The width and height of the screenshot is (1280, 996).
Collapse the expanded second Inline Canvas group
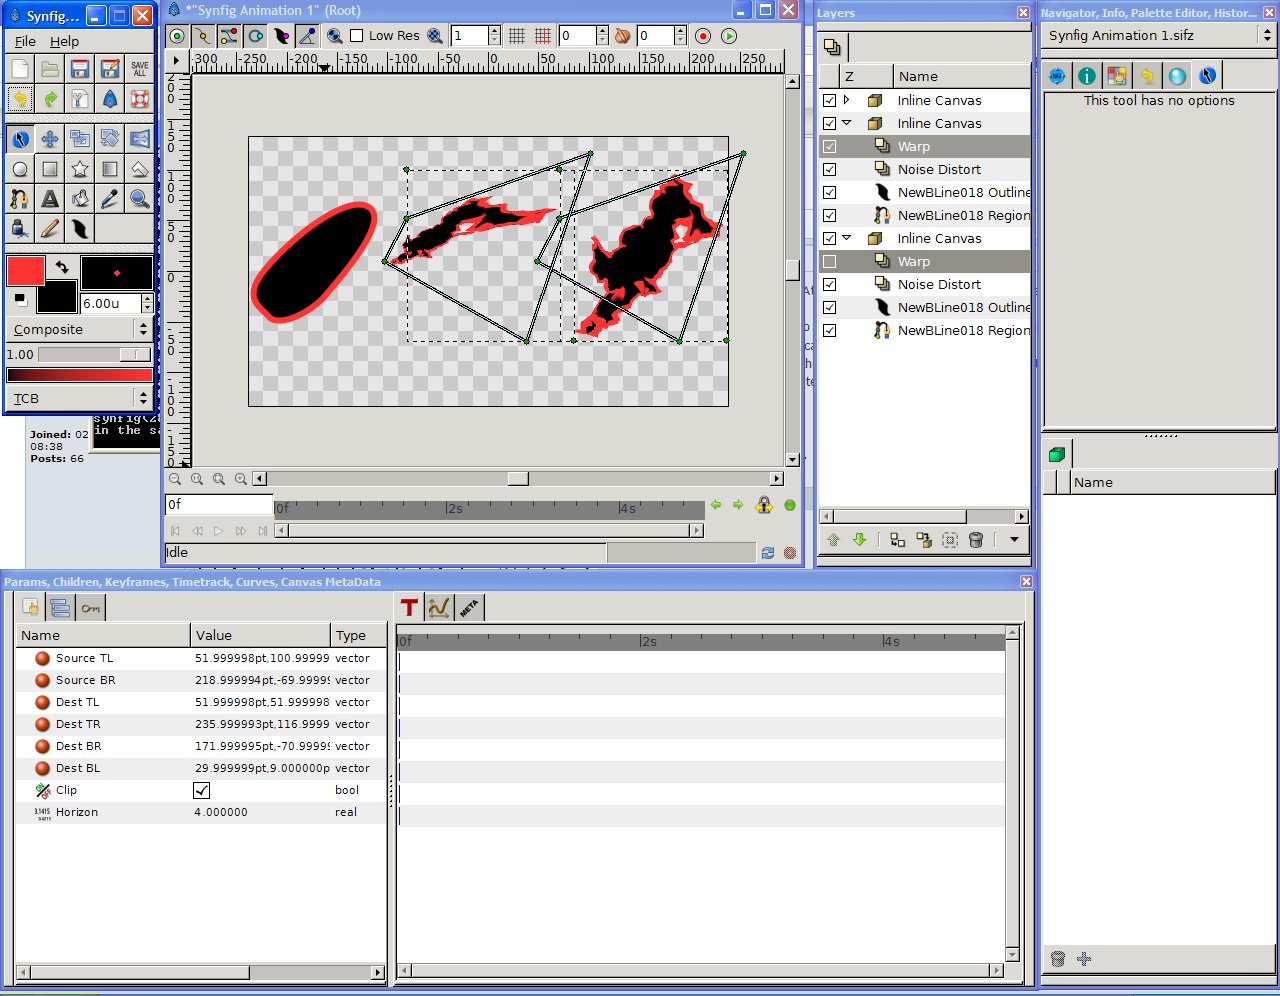(x=844, y=123)
